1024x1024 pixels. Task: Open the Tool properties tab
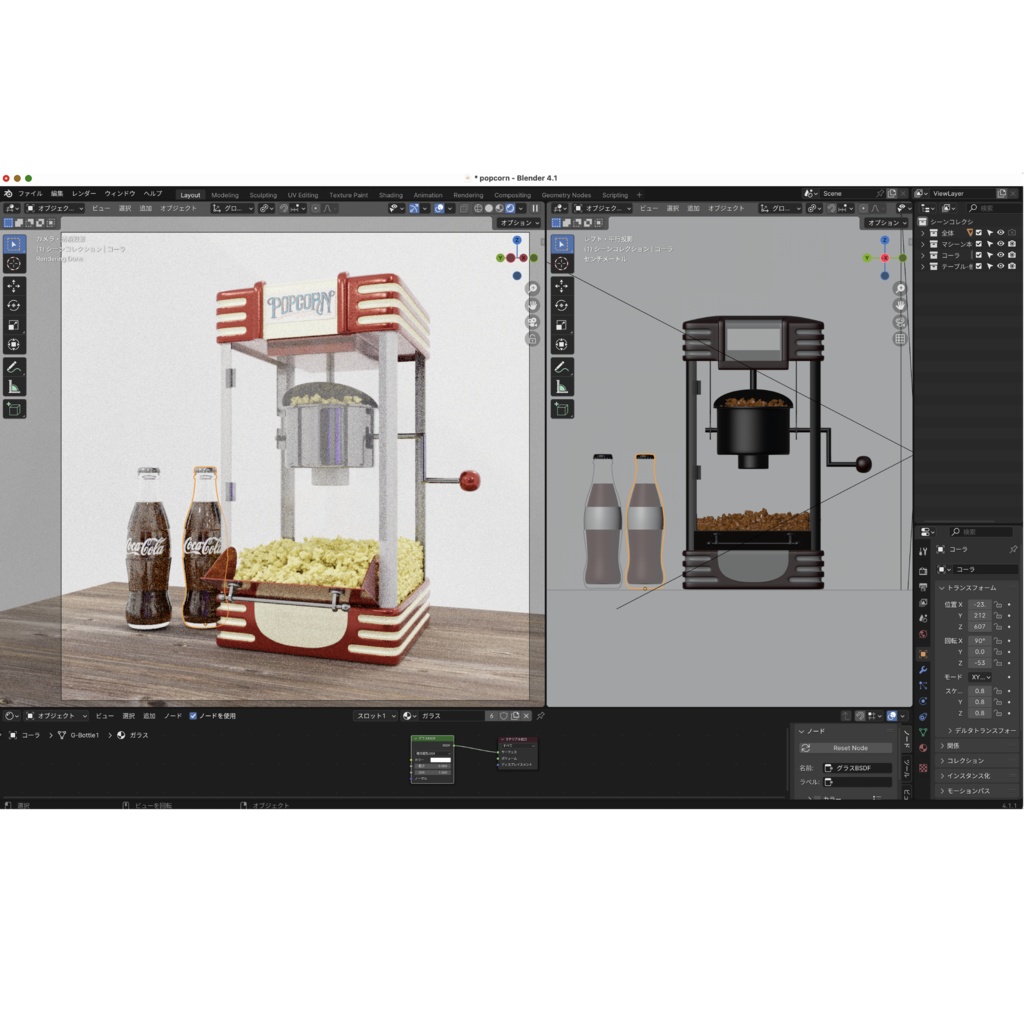point(923,552)
